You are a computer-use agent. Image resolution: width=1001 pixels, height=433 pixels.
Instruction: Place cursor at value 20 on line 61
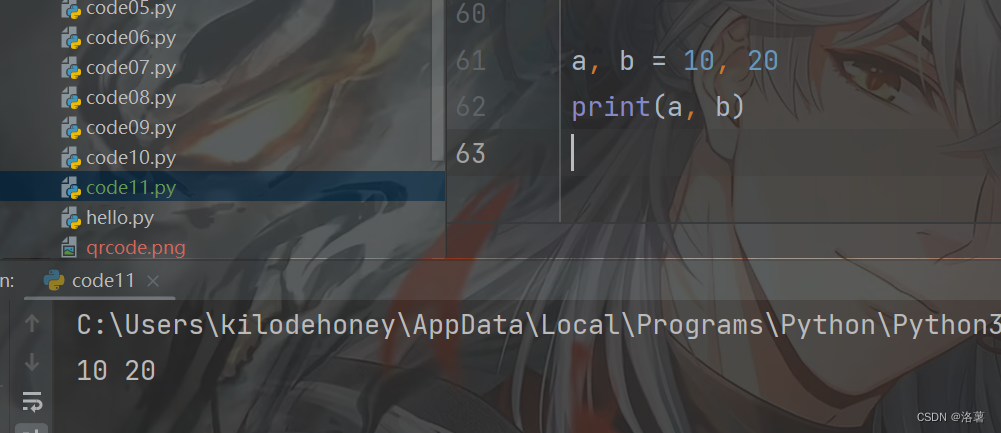762,61
